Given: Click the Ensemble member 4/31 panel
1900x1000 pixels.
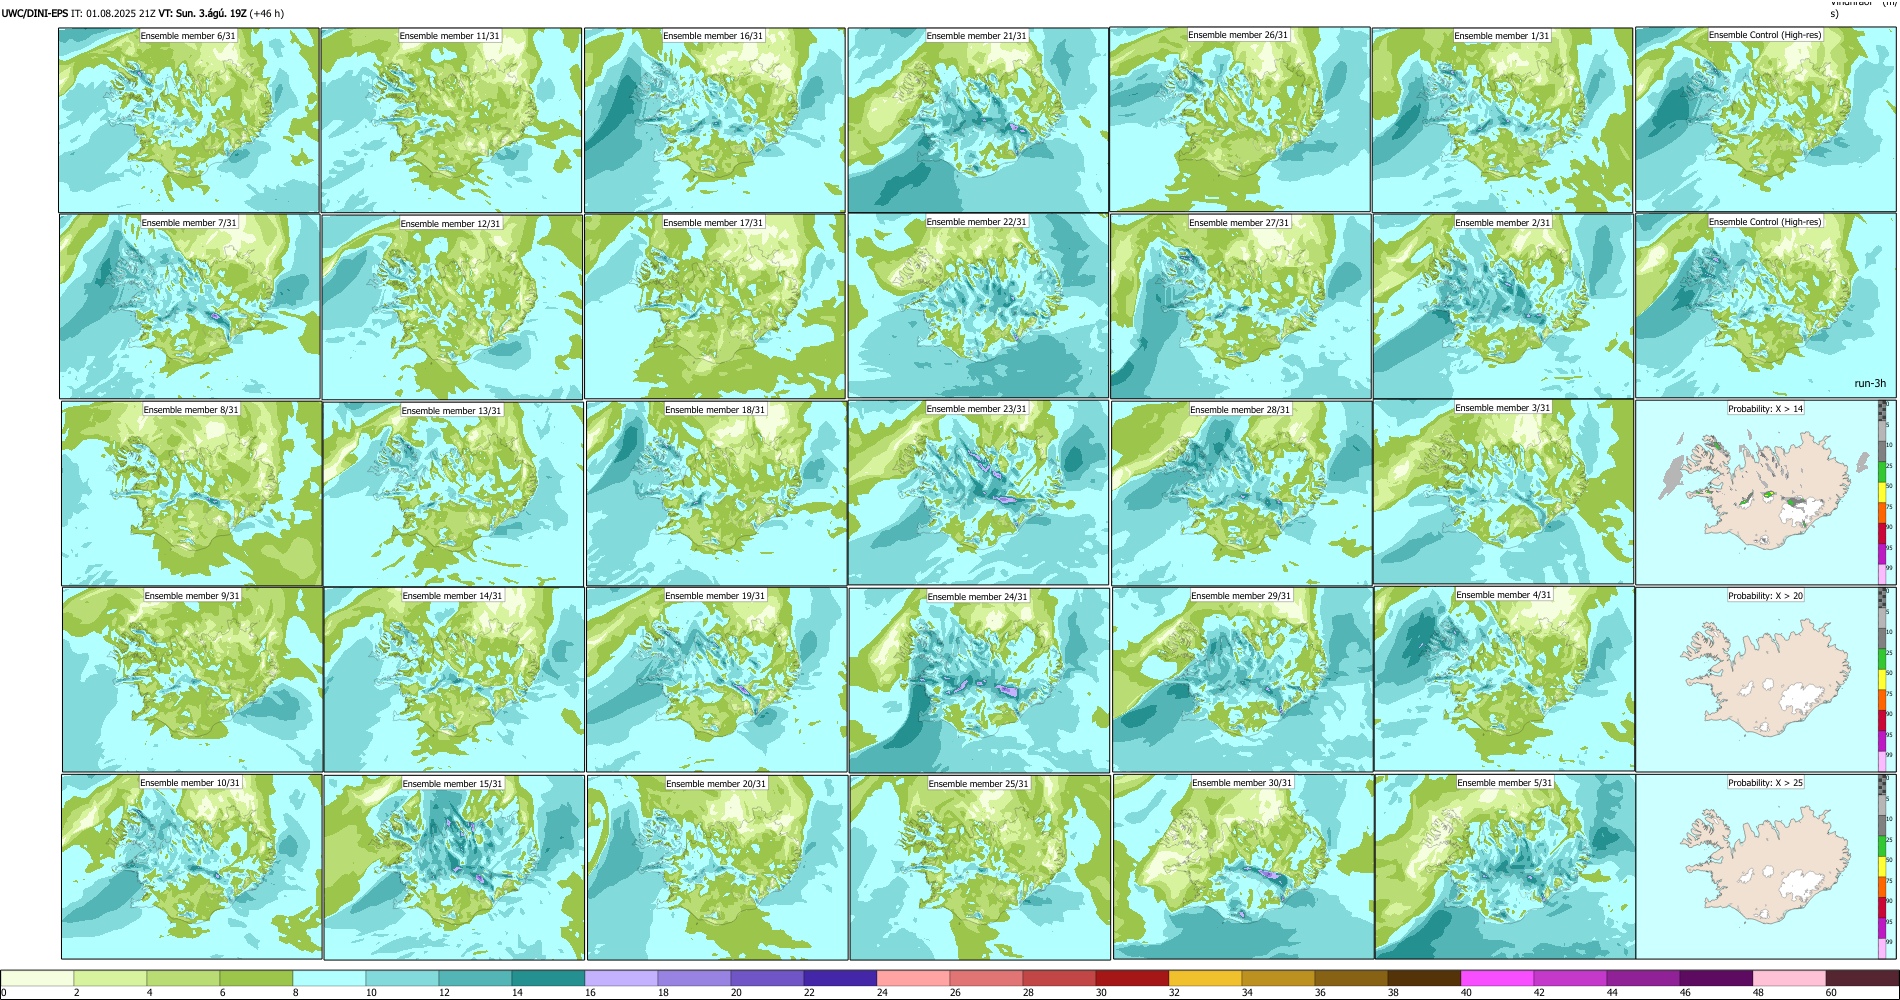Looking at the screenshot, I should [1505, 680].
